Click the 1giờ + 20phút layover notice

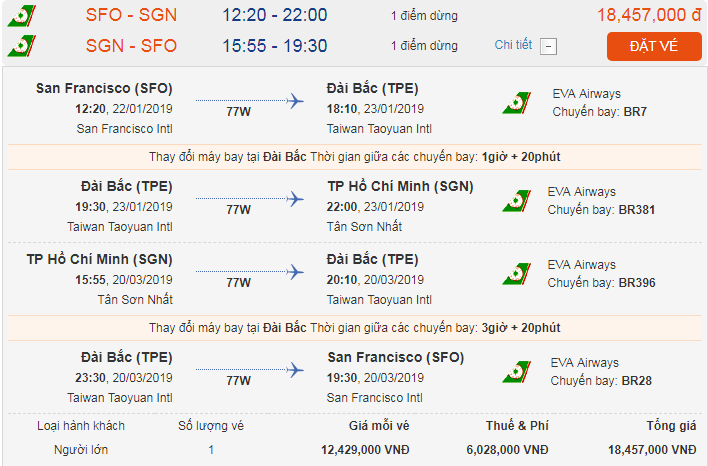pos(521,157)
